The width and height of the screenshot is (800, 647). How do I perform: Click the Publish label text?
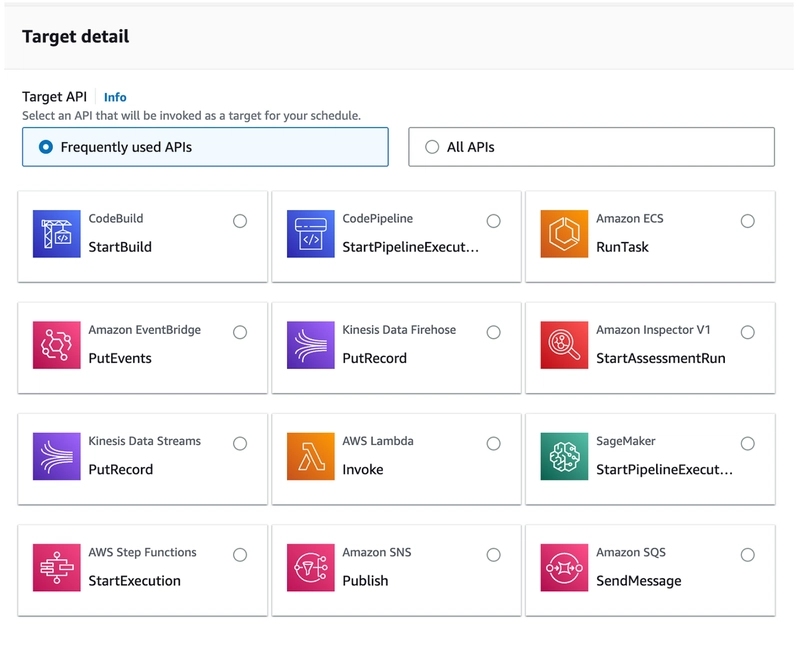point(365,581)
